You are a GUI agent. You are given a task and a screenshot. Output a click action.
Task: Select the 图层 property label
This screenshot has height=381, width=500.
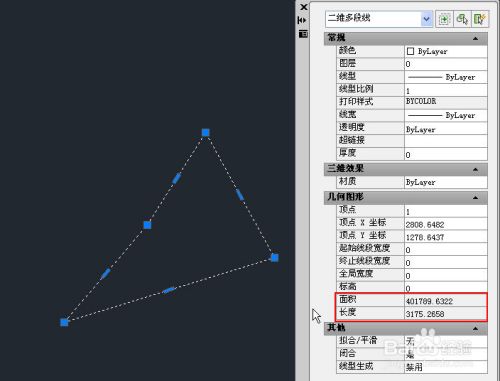click(347, 63)
